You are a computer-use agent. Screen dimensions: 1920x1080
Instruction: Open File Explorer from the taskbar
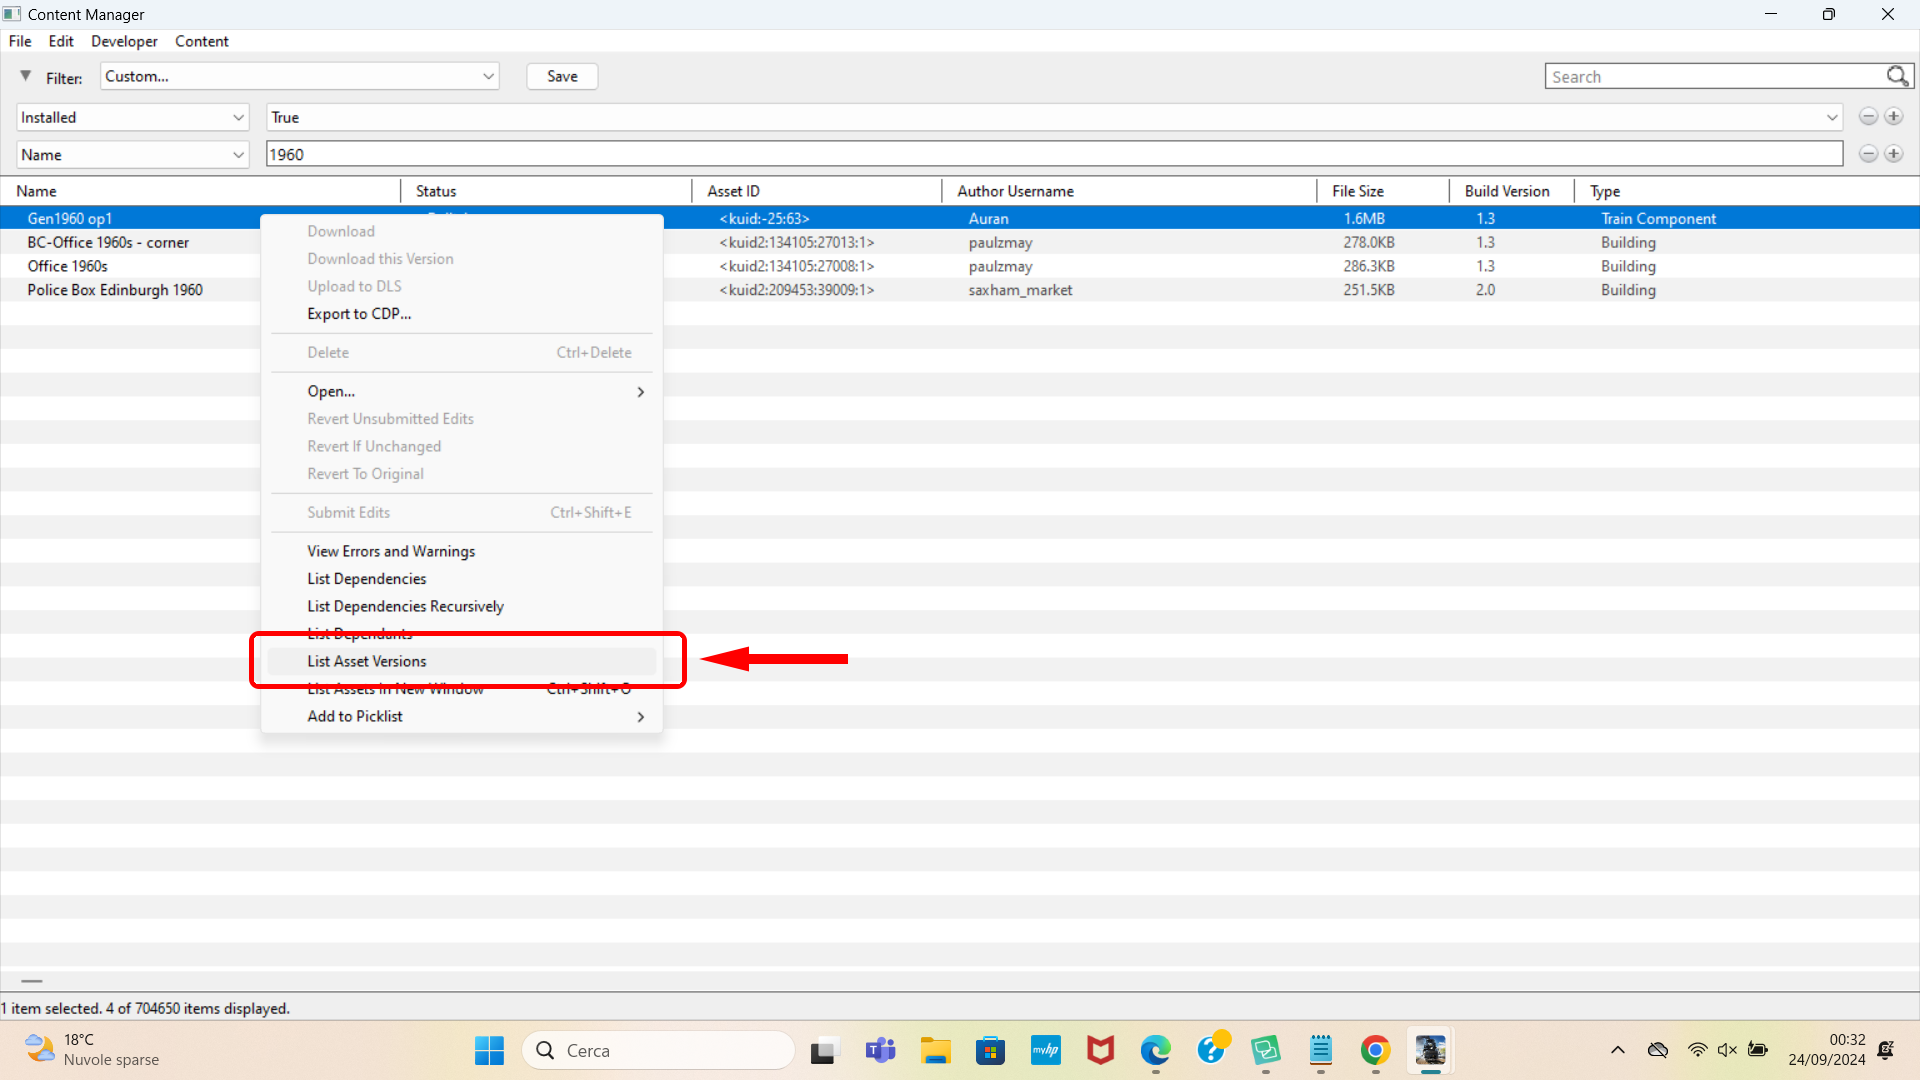(x=936, y=1050)
